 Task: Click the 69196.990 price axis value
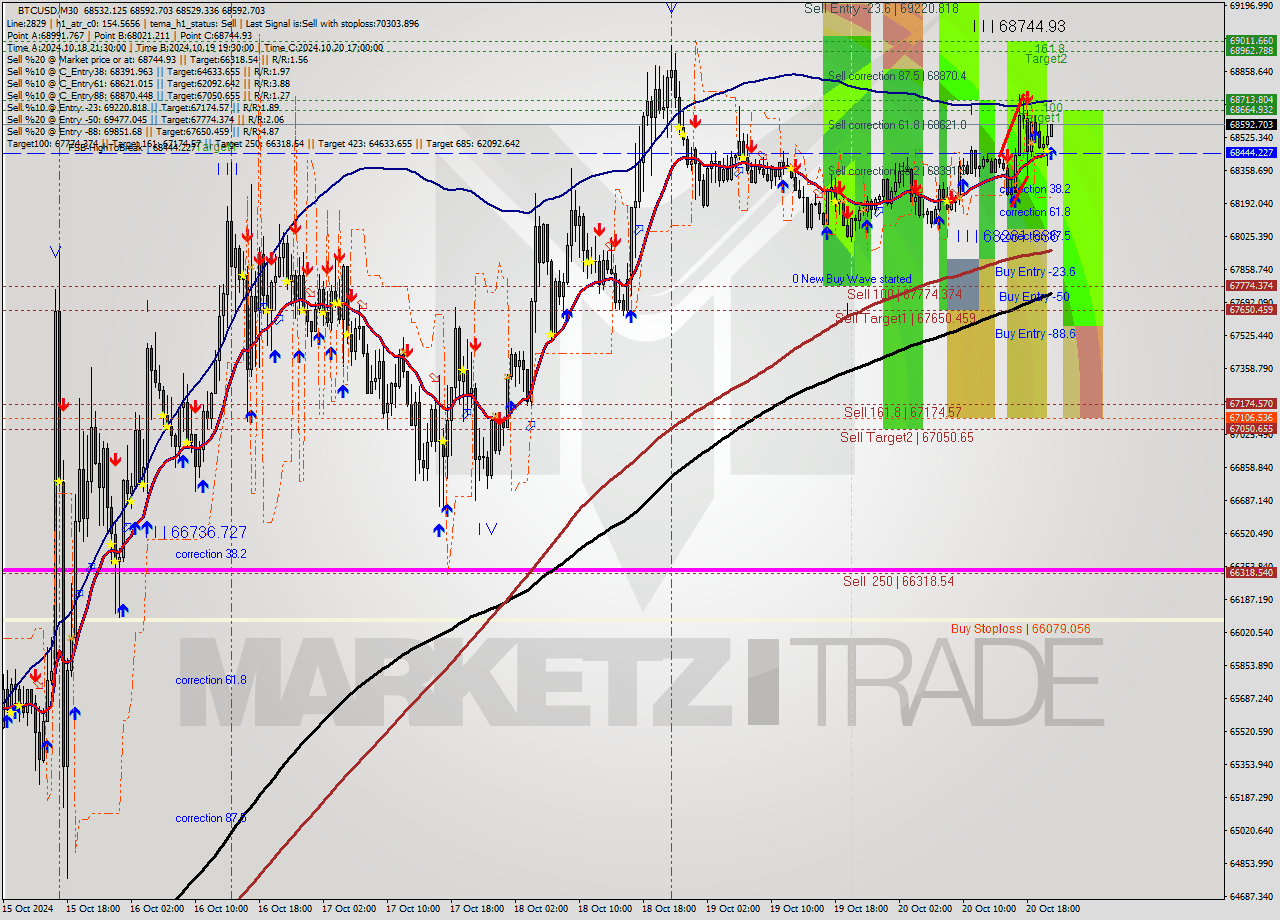pyautogui.click(x=1252, y=6)
